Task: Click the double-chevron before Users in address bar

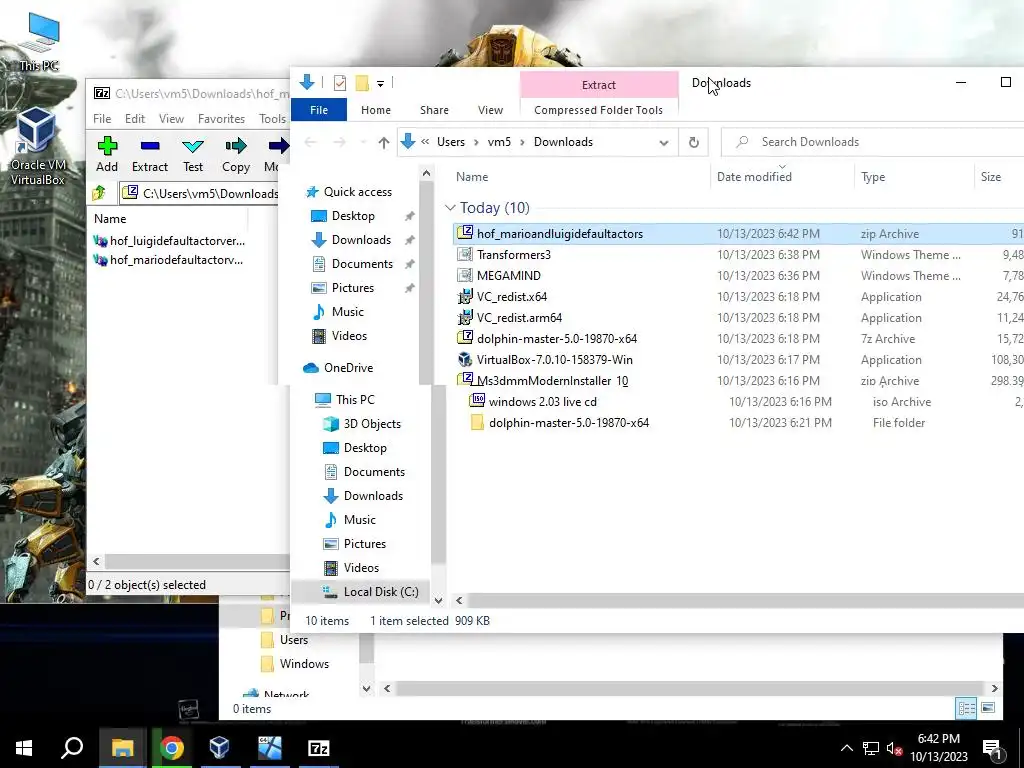Action: tap(425, 142)
